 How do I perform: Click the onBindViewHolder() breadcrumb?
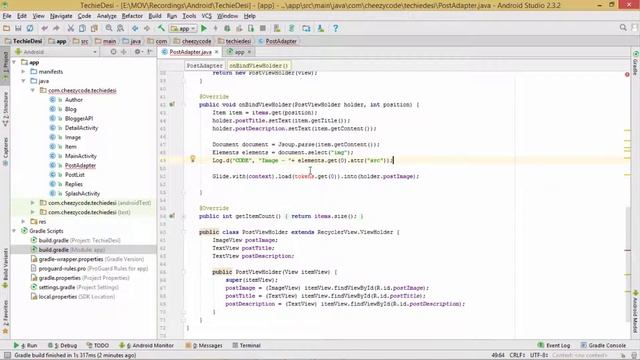click(x=258, y=66)
